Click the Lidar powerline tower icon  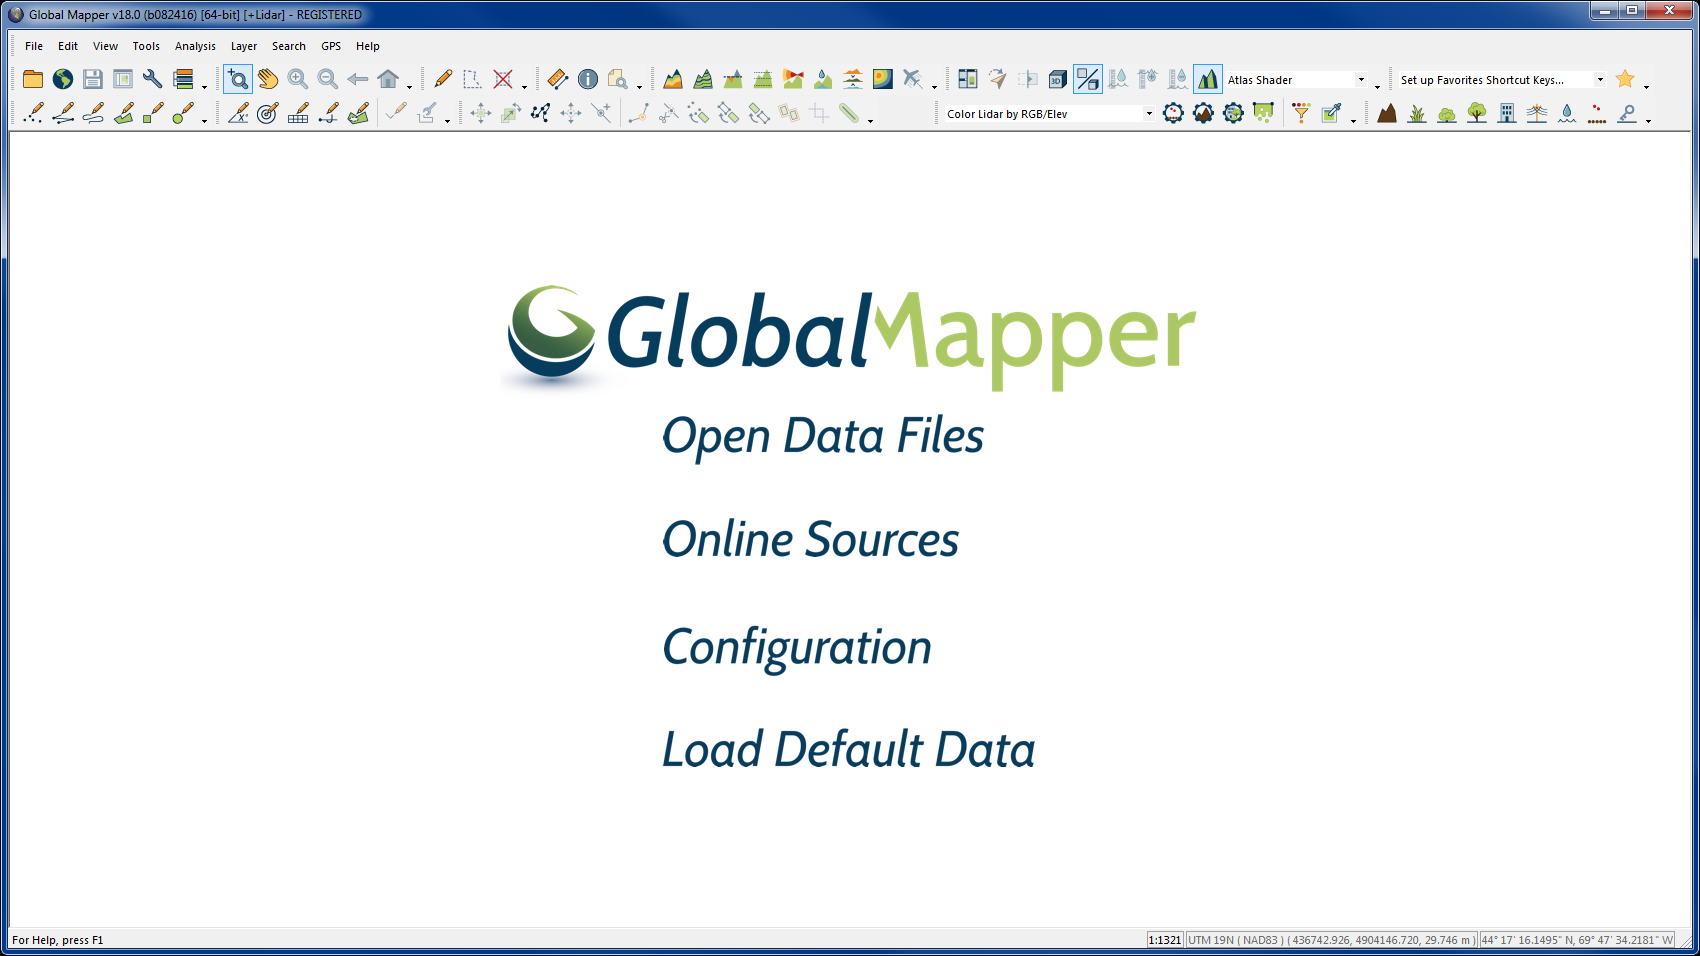point(1537,113)
